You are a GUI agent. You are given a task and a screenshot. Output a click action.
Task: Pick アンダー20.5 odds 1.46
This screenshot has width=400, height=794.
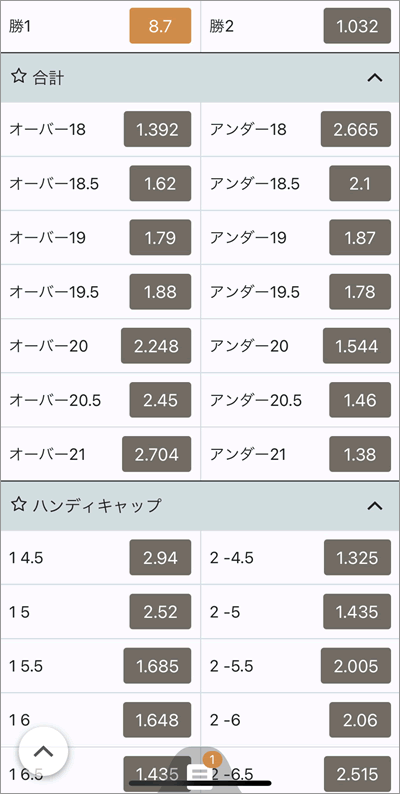pyautogui.click(x=359, y=400)
